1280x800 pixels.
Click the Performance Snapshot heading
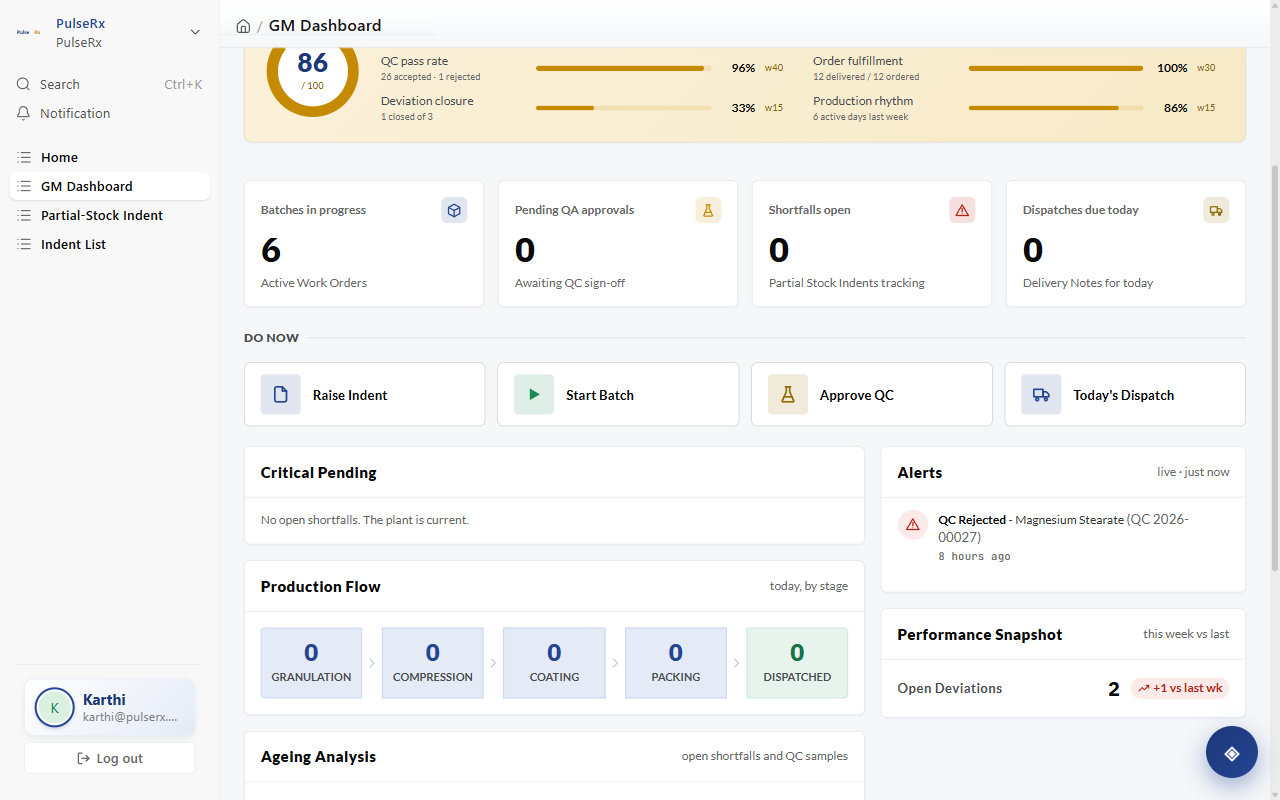[x=980, y=635]
